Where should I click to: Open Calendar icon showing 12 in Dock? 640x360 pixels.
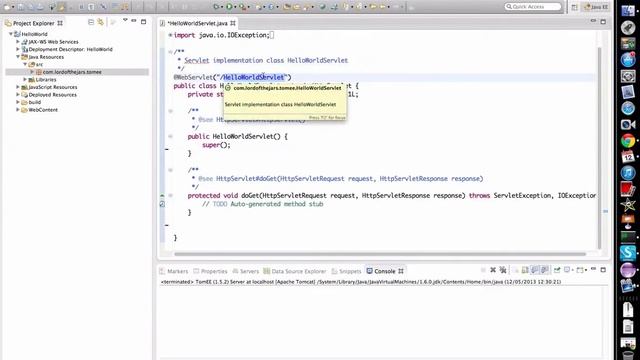click(x=628, y=157)
